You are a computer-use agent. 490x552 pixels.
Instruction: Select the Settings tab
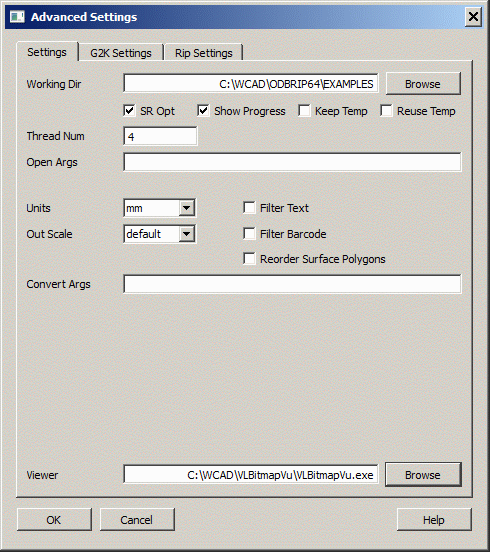pyautogui.click(x=47, y=52)
